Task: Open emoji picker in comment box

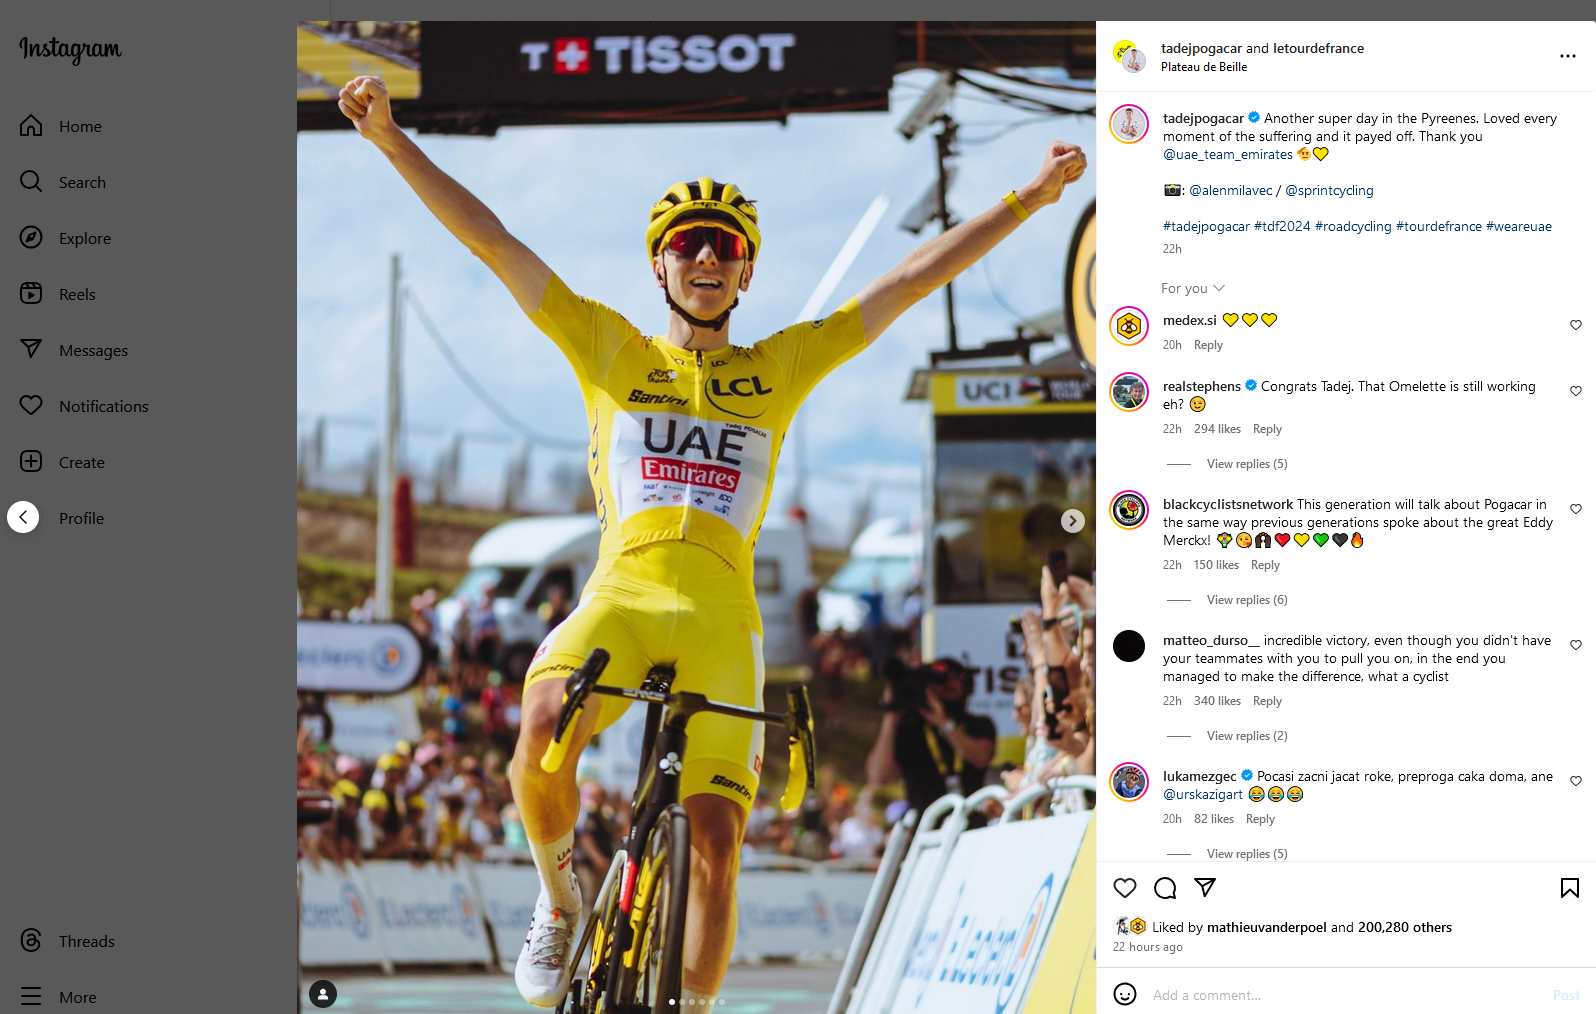Action: [x=1125, y=994]
